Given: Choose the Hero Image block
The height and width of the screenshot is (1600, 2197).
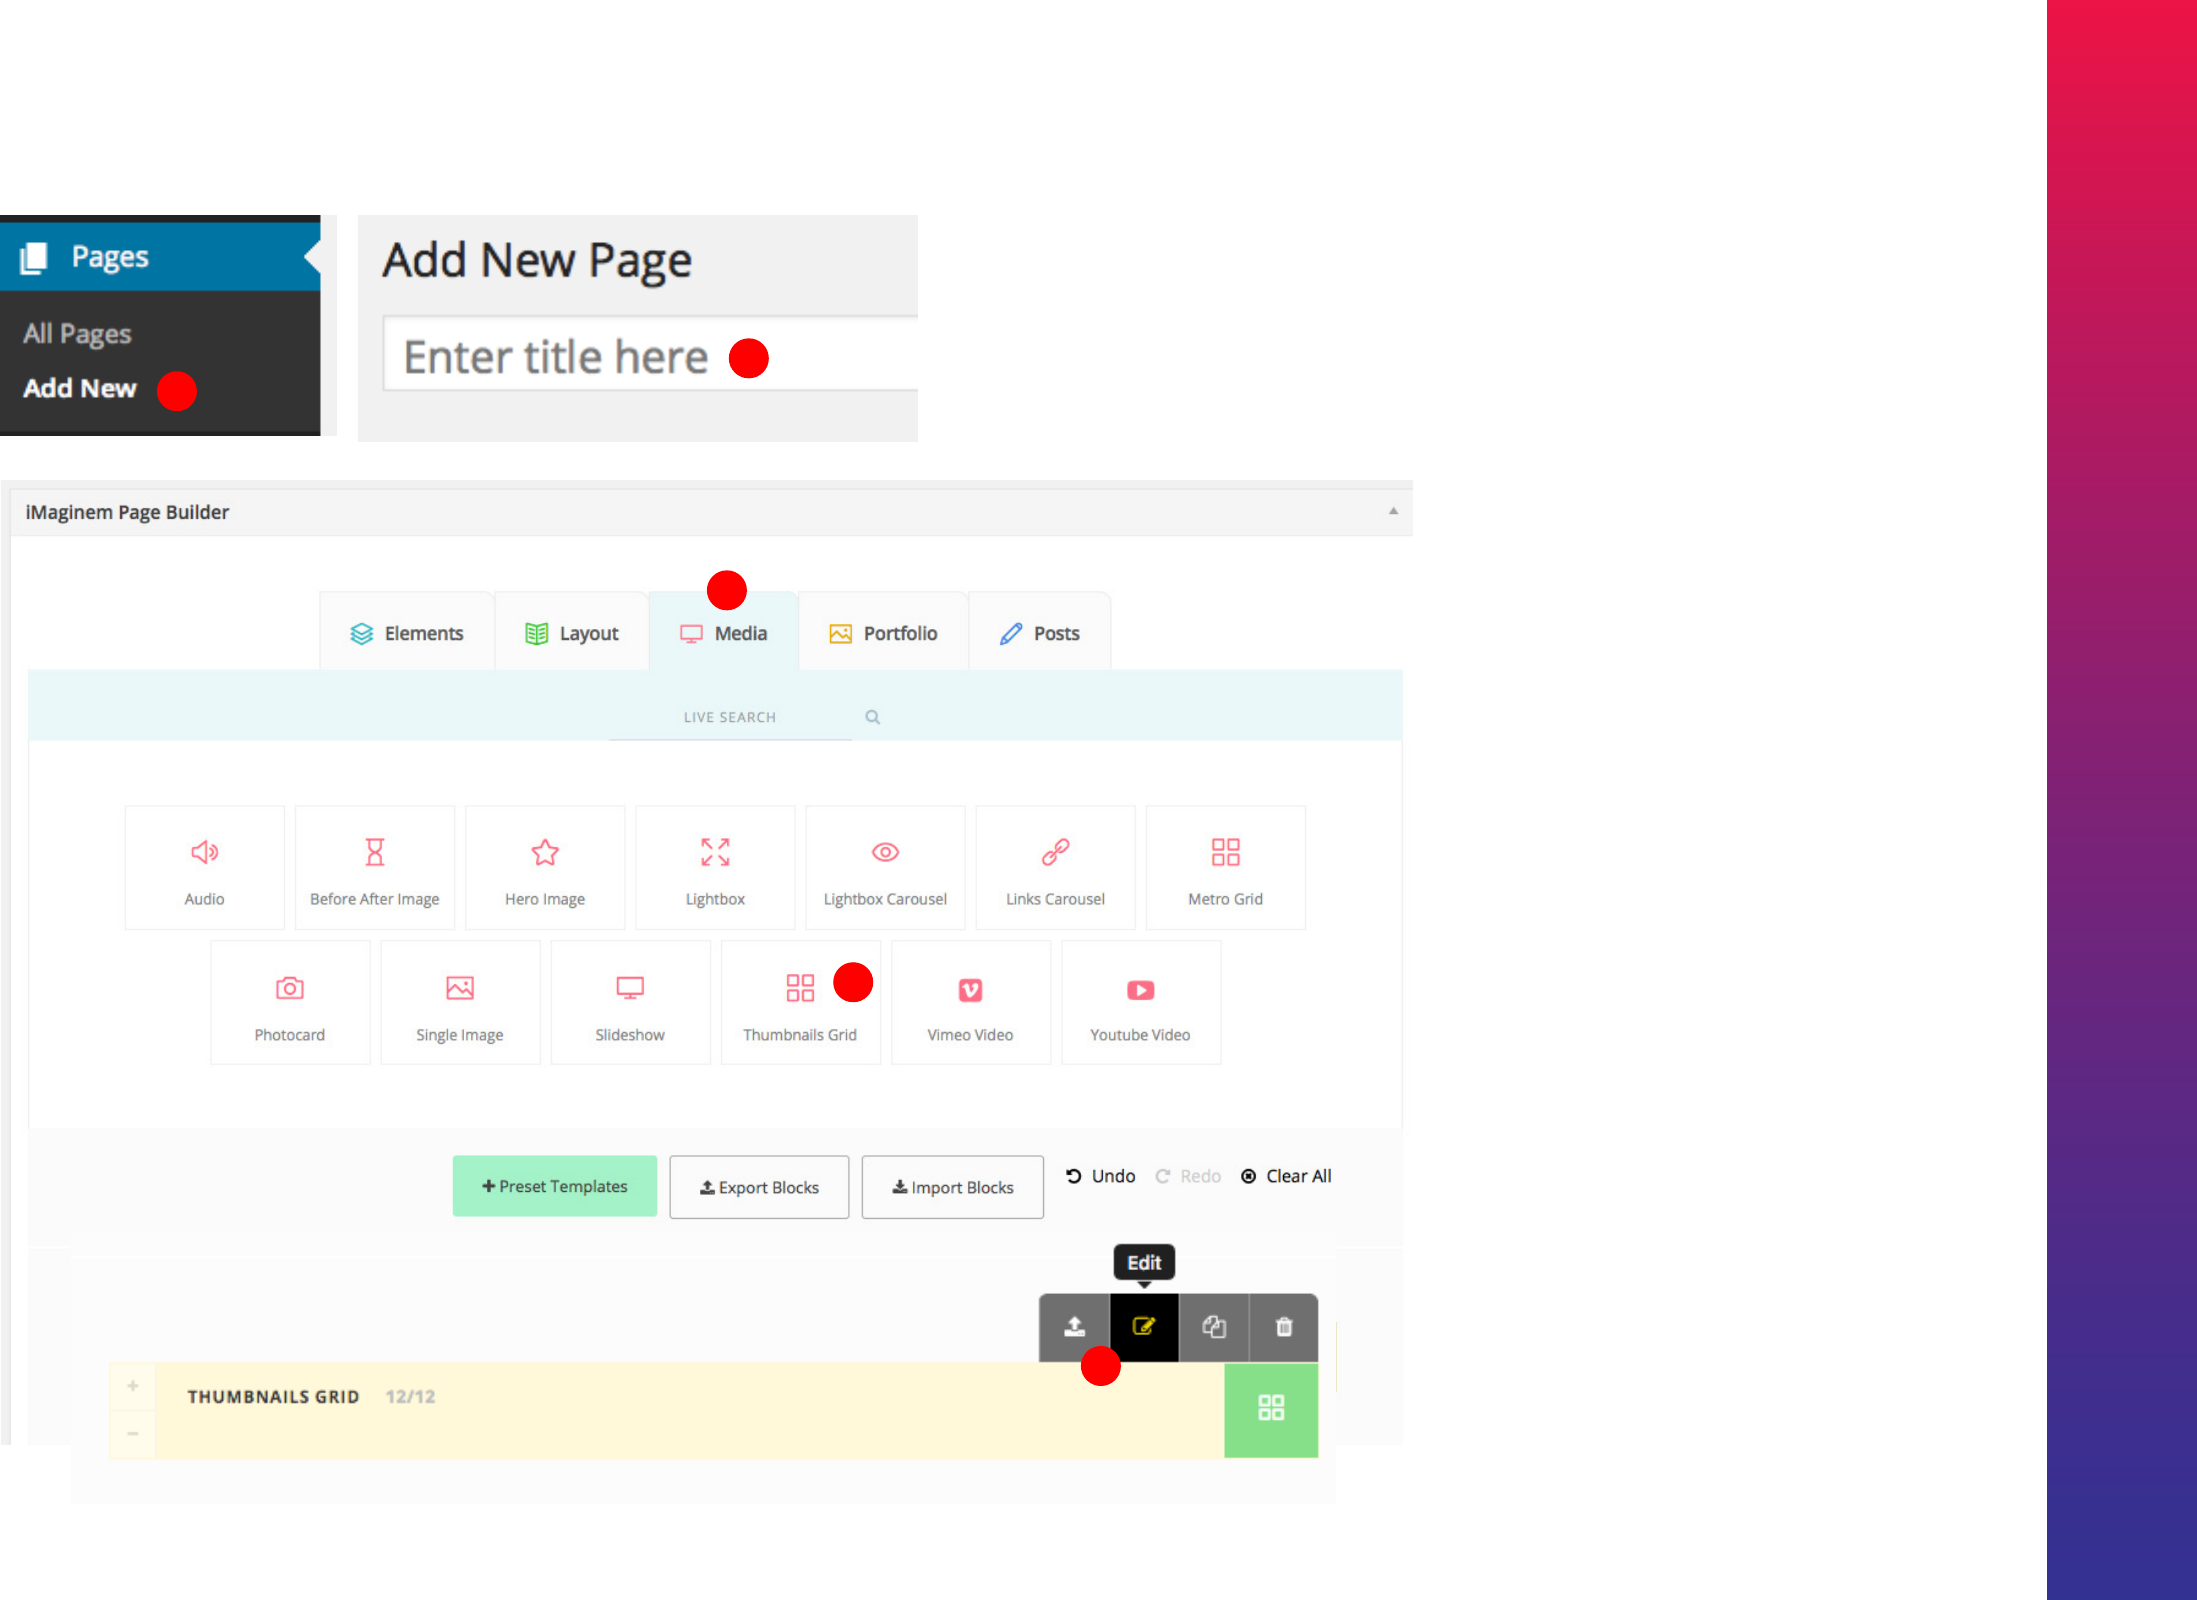Looking at the screenshot, I should click(x=544, y=868).
